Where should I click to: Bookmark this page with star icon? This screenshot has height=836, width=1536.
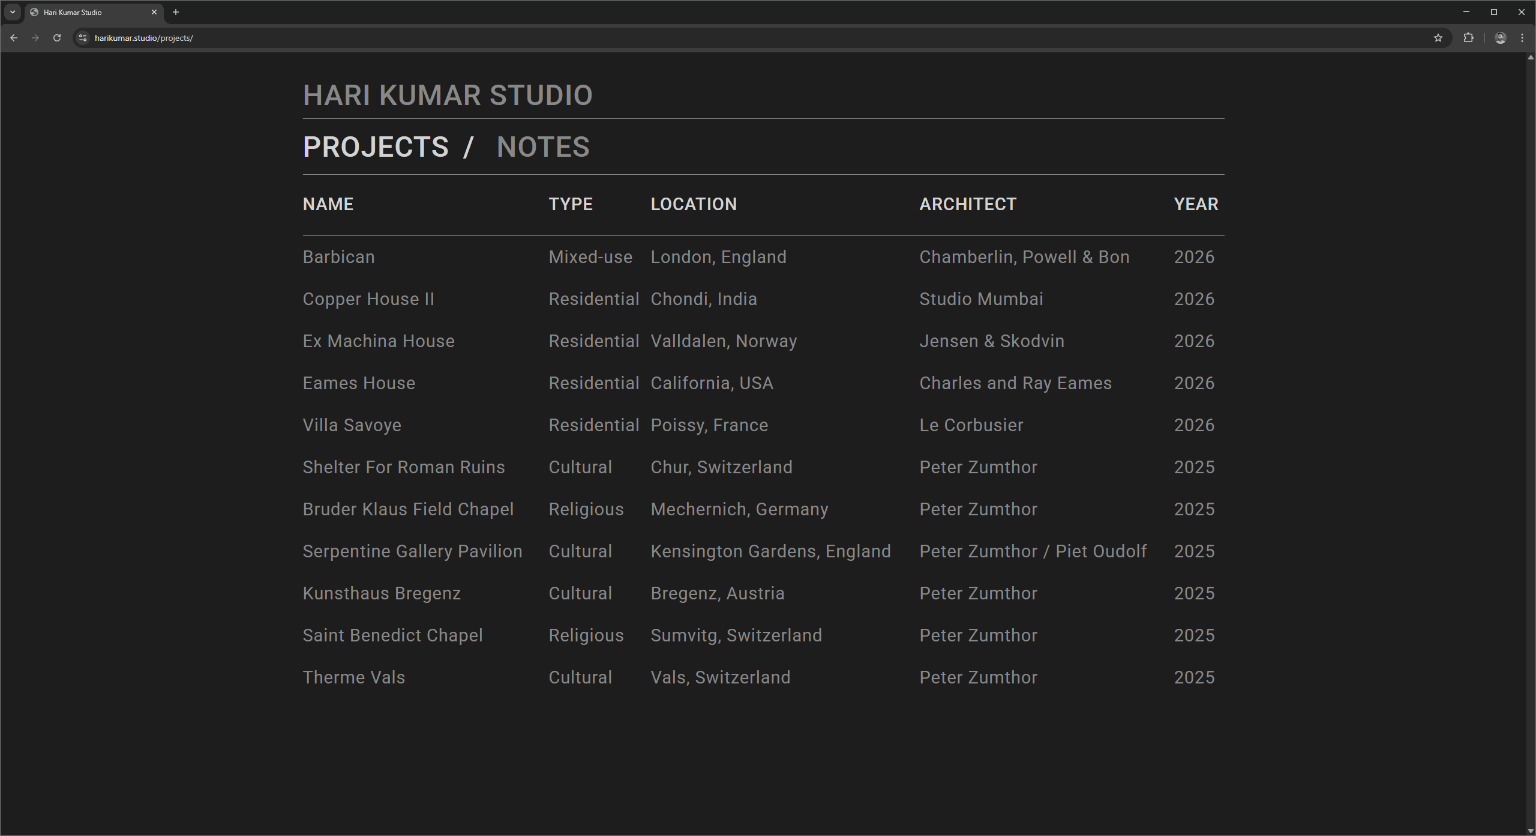point(1438,38)
